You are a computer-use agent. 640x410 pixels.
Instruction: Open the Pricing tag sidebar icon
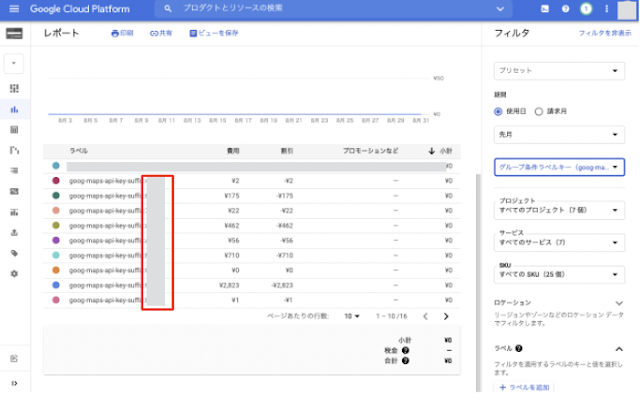point(14,253)
